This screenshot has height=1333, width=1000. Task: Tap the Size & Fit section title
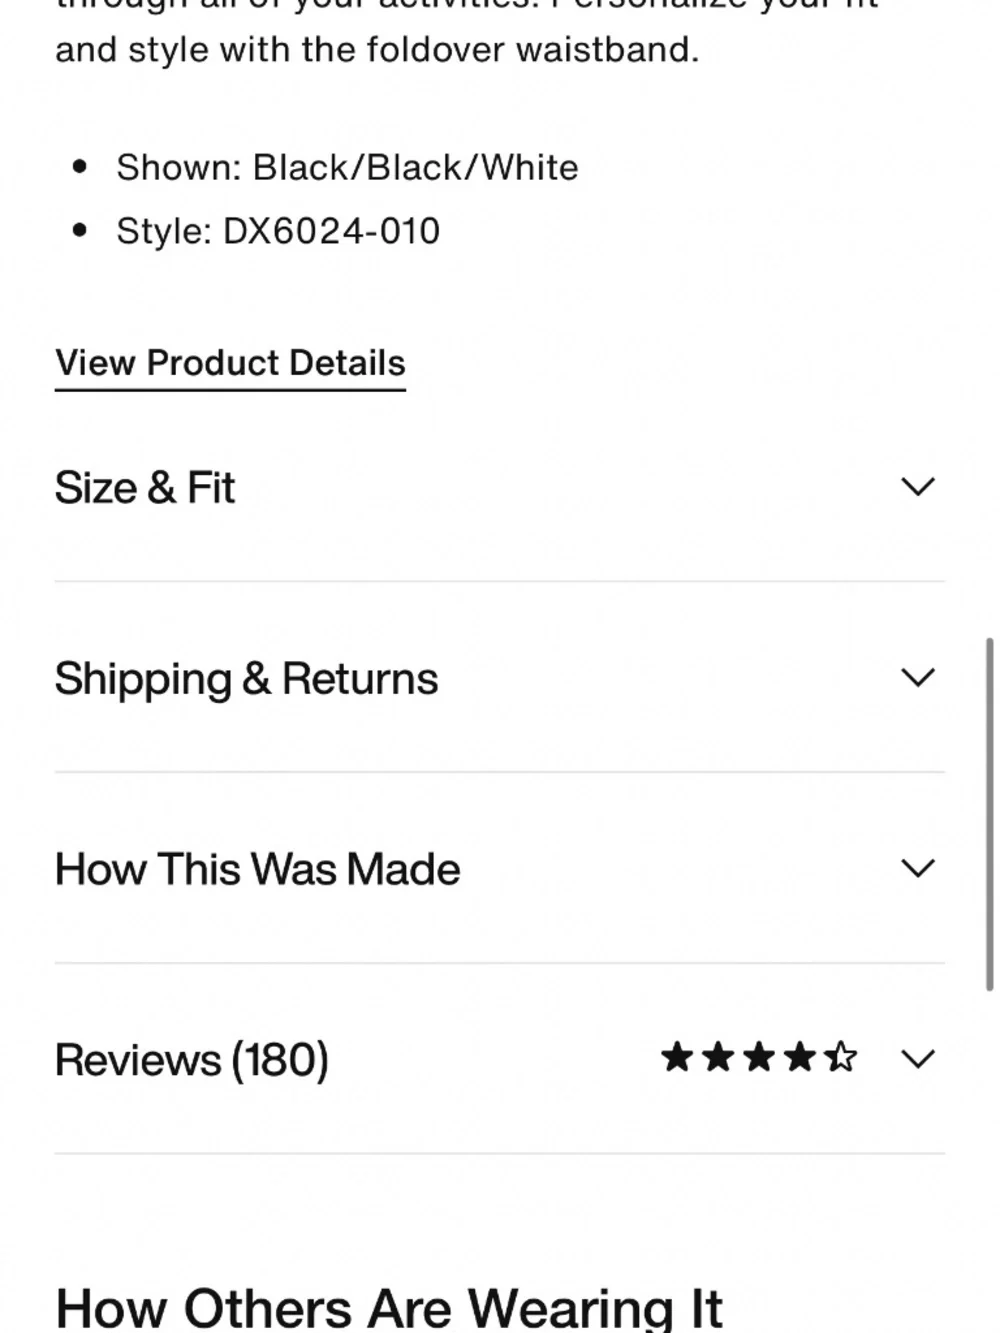[x=145, y=488]
